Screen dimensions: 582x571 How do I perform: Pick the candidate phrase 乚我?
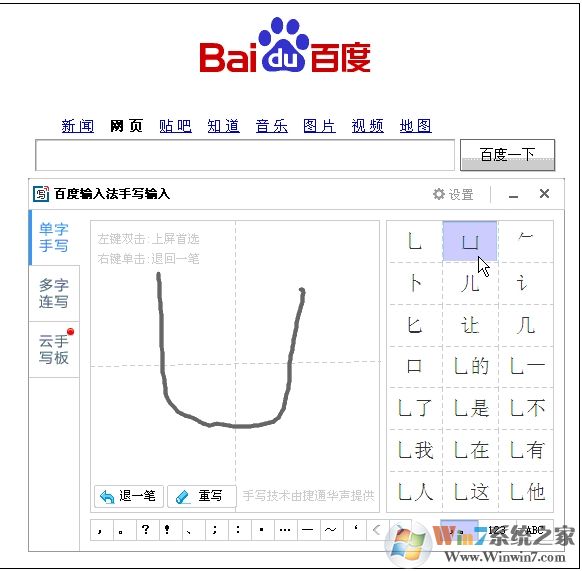(415, 450)
